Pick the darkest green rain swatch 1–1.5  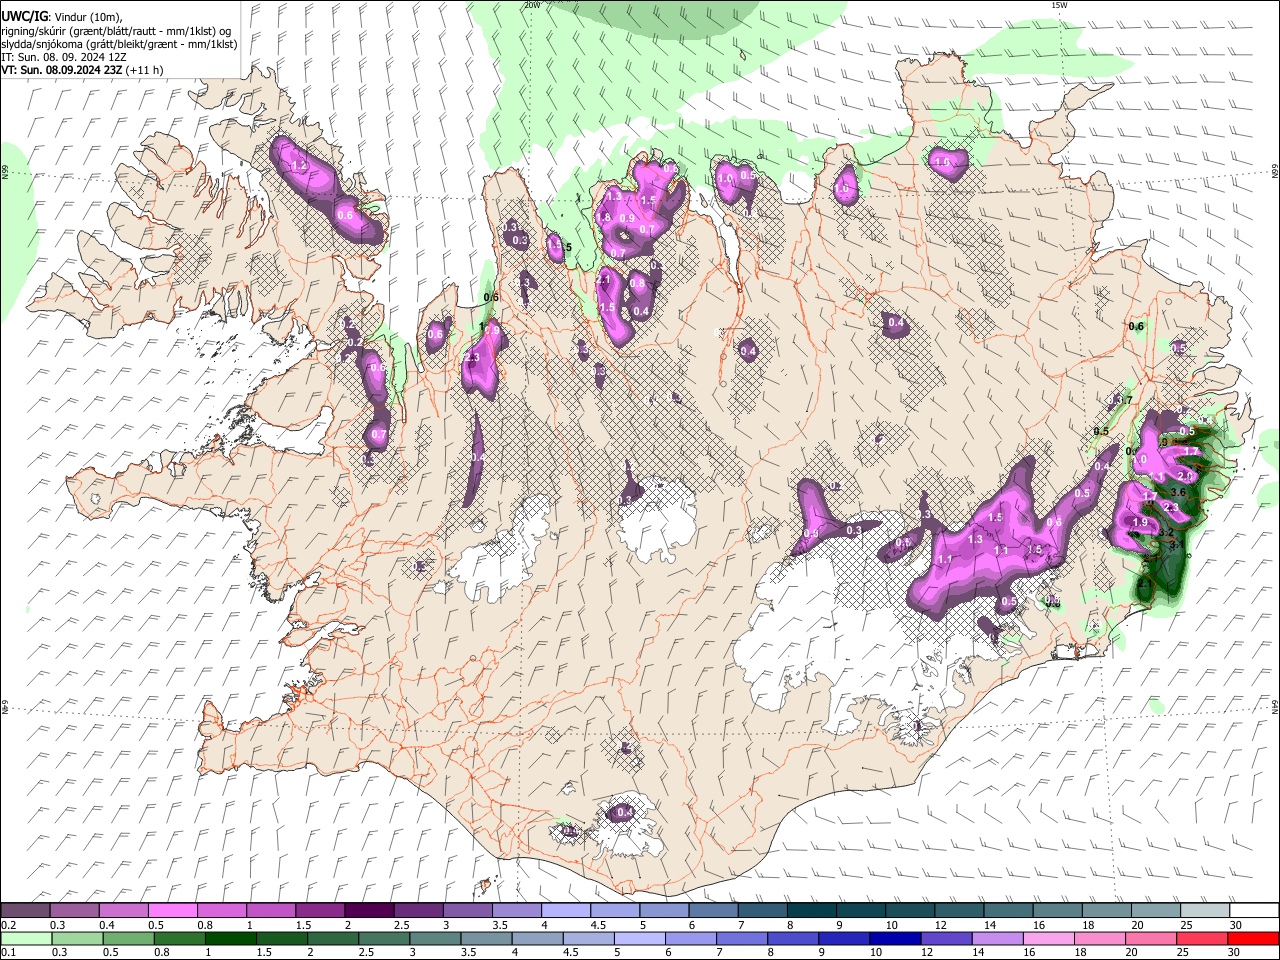point(231,938)
